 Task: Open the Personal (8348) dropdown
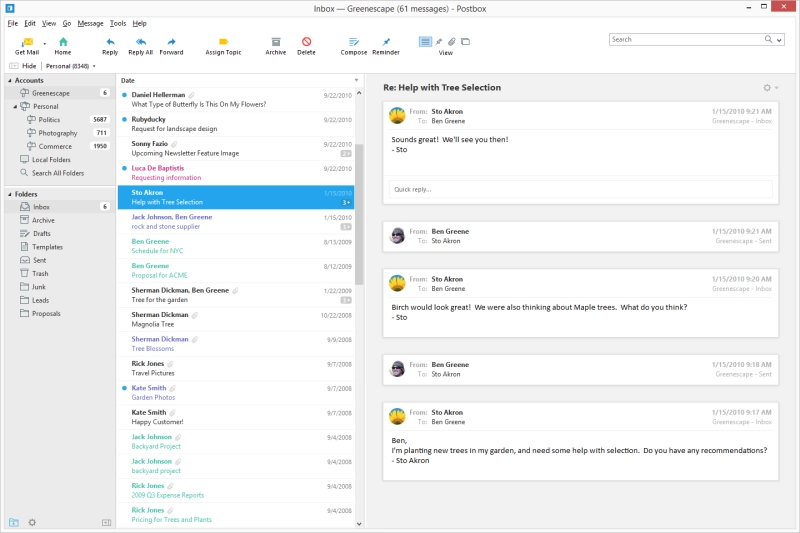click(x=70, y=66)
